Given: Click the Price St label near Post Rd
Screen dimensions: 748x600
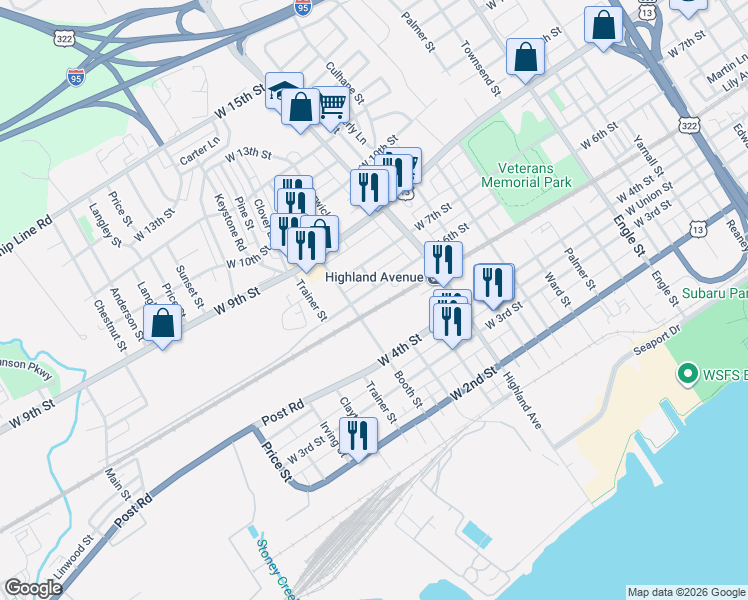Looking at the screenshot, I should tap(276, 461).
